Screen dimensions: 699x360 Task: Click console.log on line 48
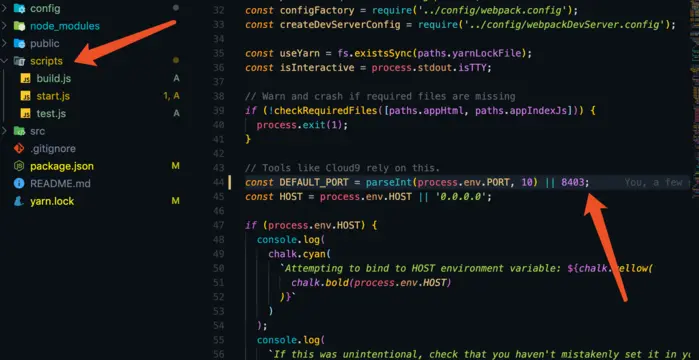(288, 240)
